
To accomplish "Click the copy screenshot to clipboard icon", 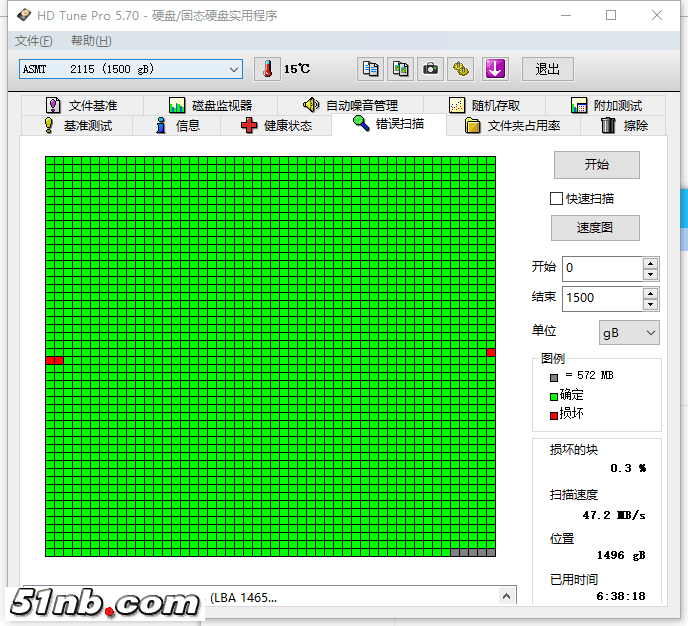I will coord(400,69).
